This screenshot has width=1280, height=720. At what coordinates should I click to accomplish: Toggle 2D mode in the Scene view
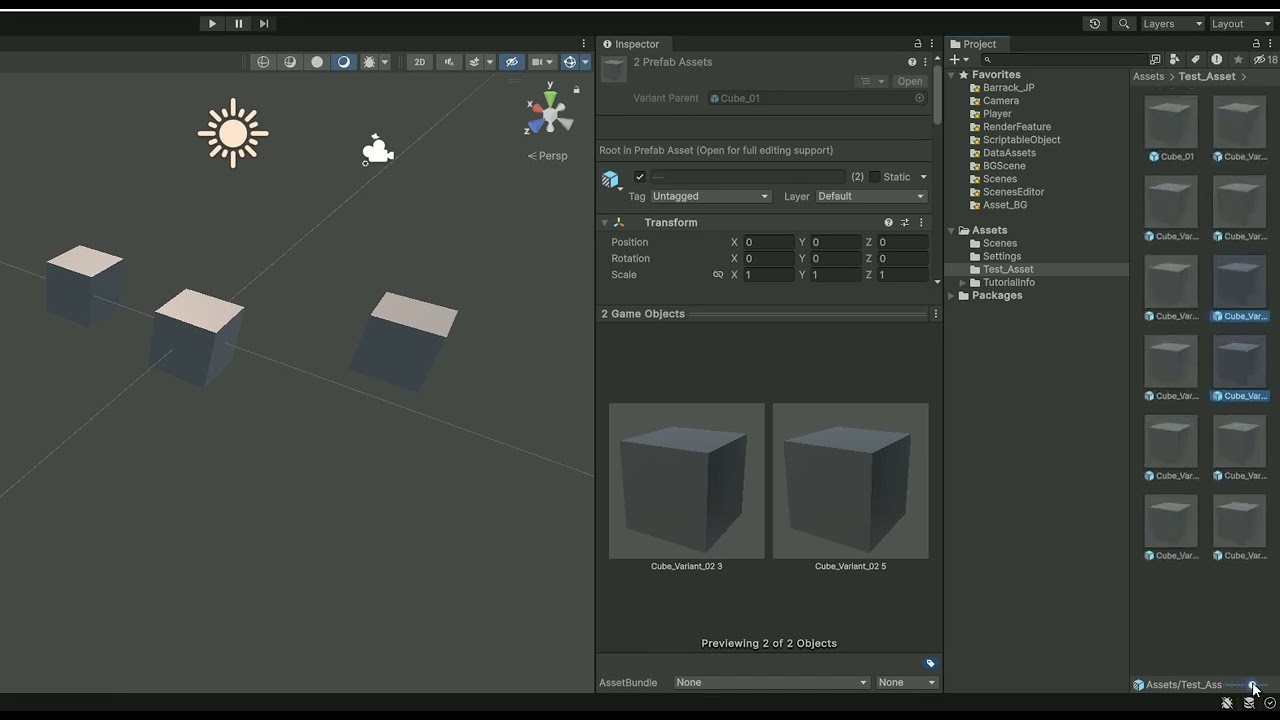click(419, 61)
